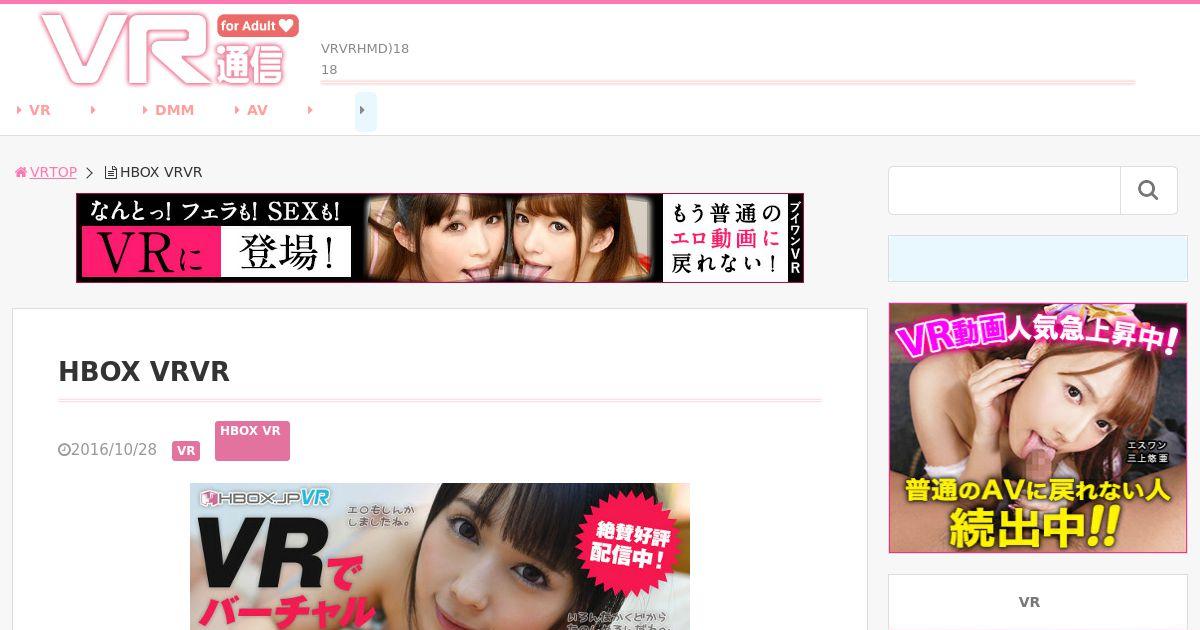Click the clock icon beside the date

click(x=64, y=450)
